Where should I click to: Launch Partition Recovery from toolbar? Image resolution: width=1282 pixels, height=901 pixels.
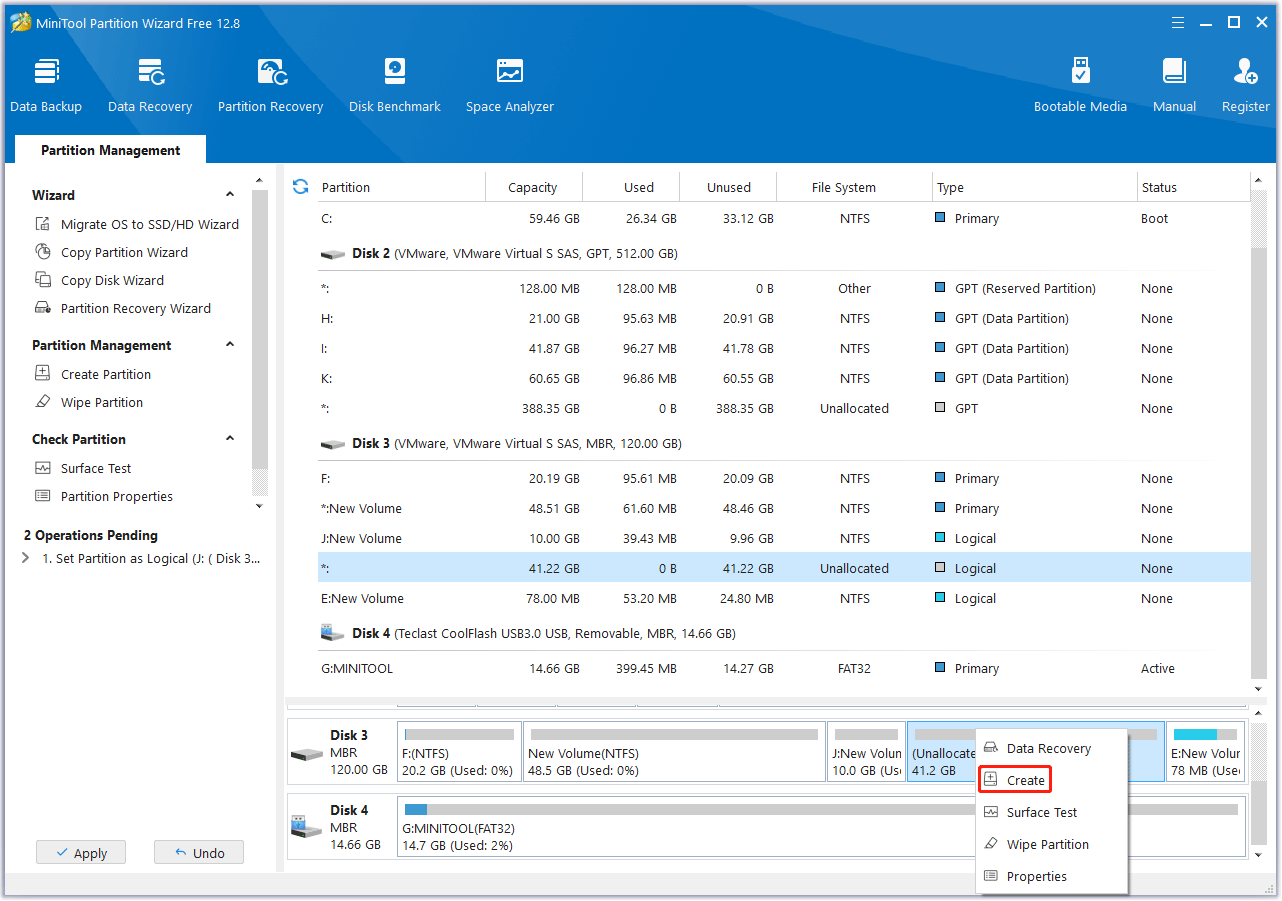pyautogui.click(x=271, y=85)
